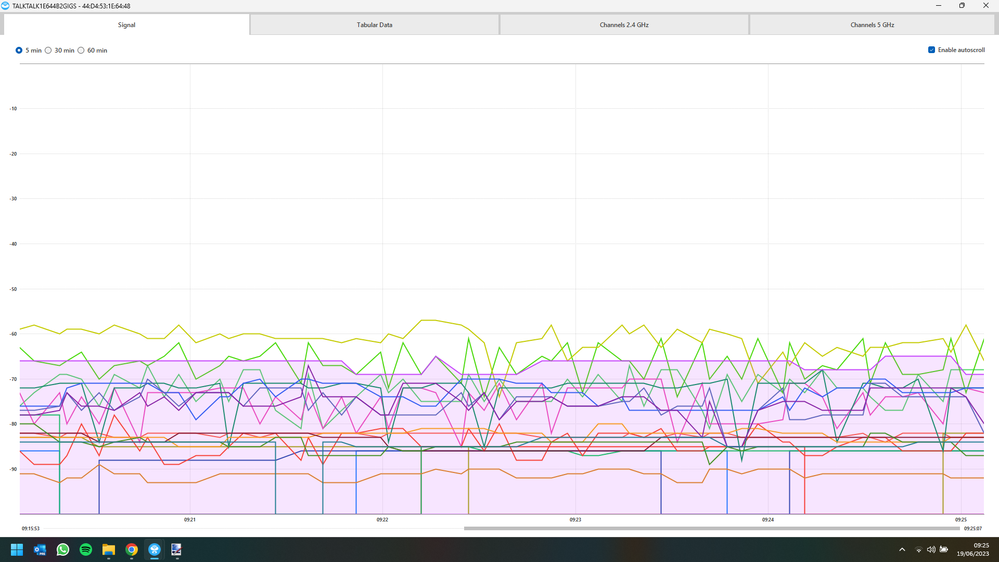Open the clock and date calendar flyout
Image resolution: width=999 pixels, height=562 pixels.
[974, 549]
